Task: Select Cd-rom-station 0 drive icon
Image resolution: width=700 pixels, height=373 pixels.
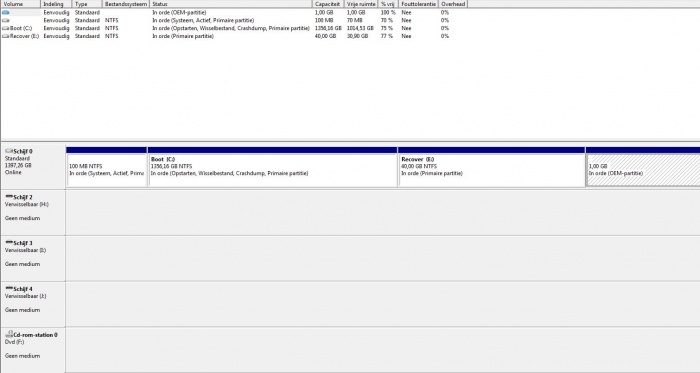Action: pyautogui.click(x=9, y=334)
